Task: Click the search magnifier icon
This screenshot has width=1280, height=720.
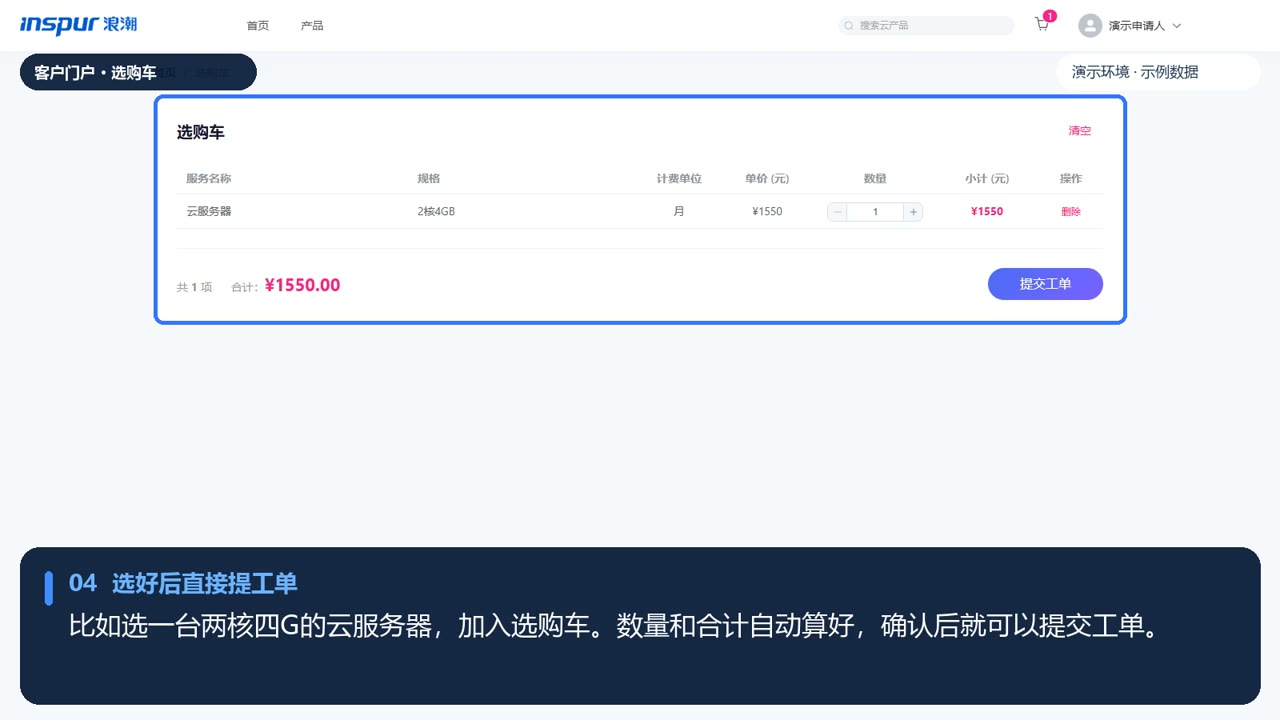Action: coord(849,26)
